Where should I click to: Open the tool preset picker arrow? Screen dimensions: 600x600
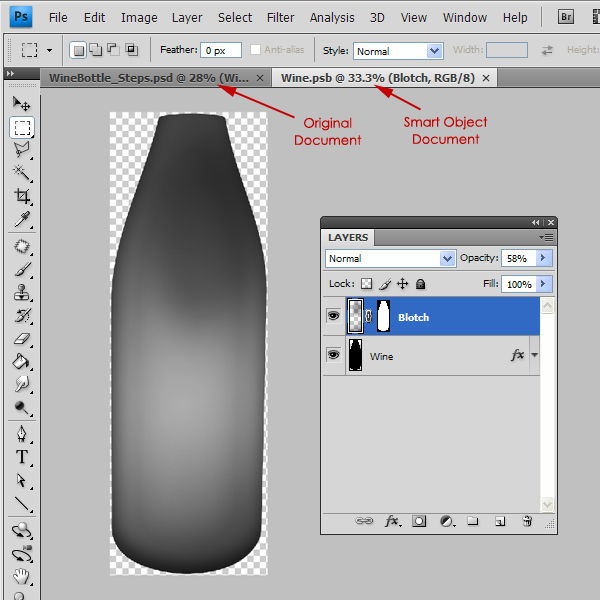tap(49, 50)
